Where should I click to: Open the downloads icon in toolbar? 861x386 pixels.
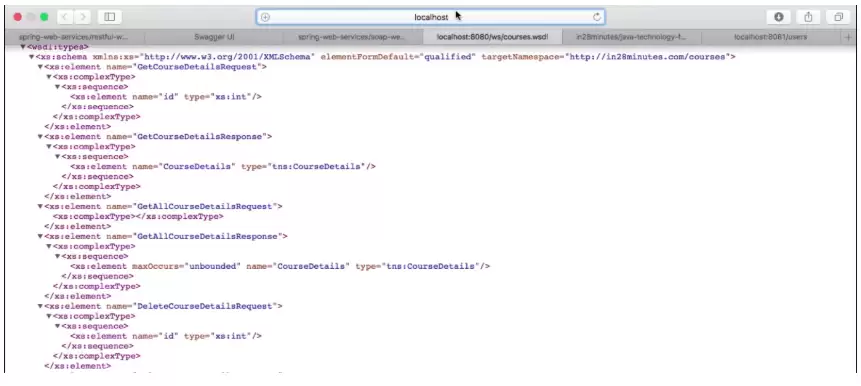tap(779, 17)
